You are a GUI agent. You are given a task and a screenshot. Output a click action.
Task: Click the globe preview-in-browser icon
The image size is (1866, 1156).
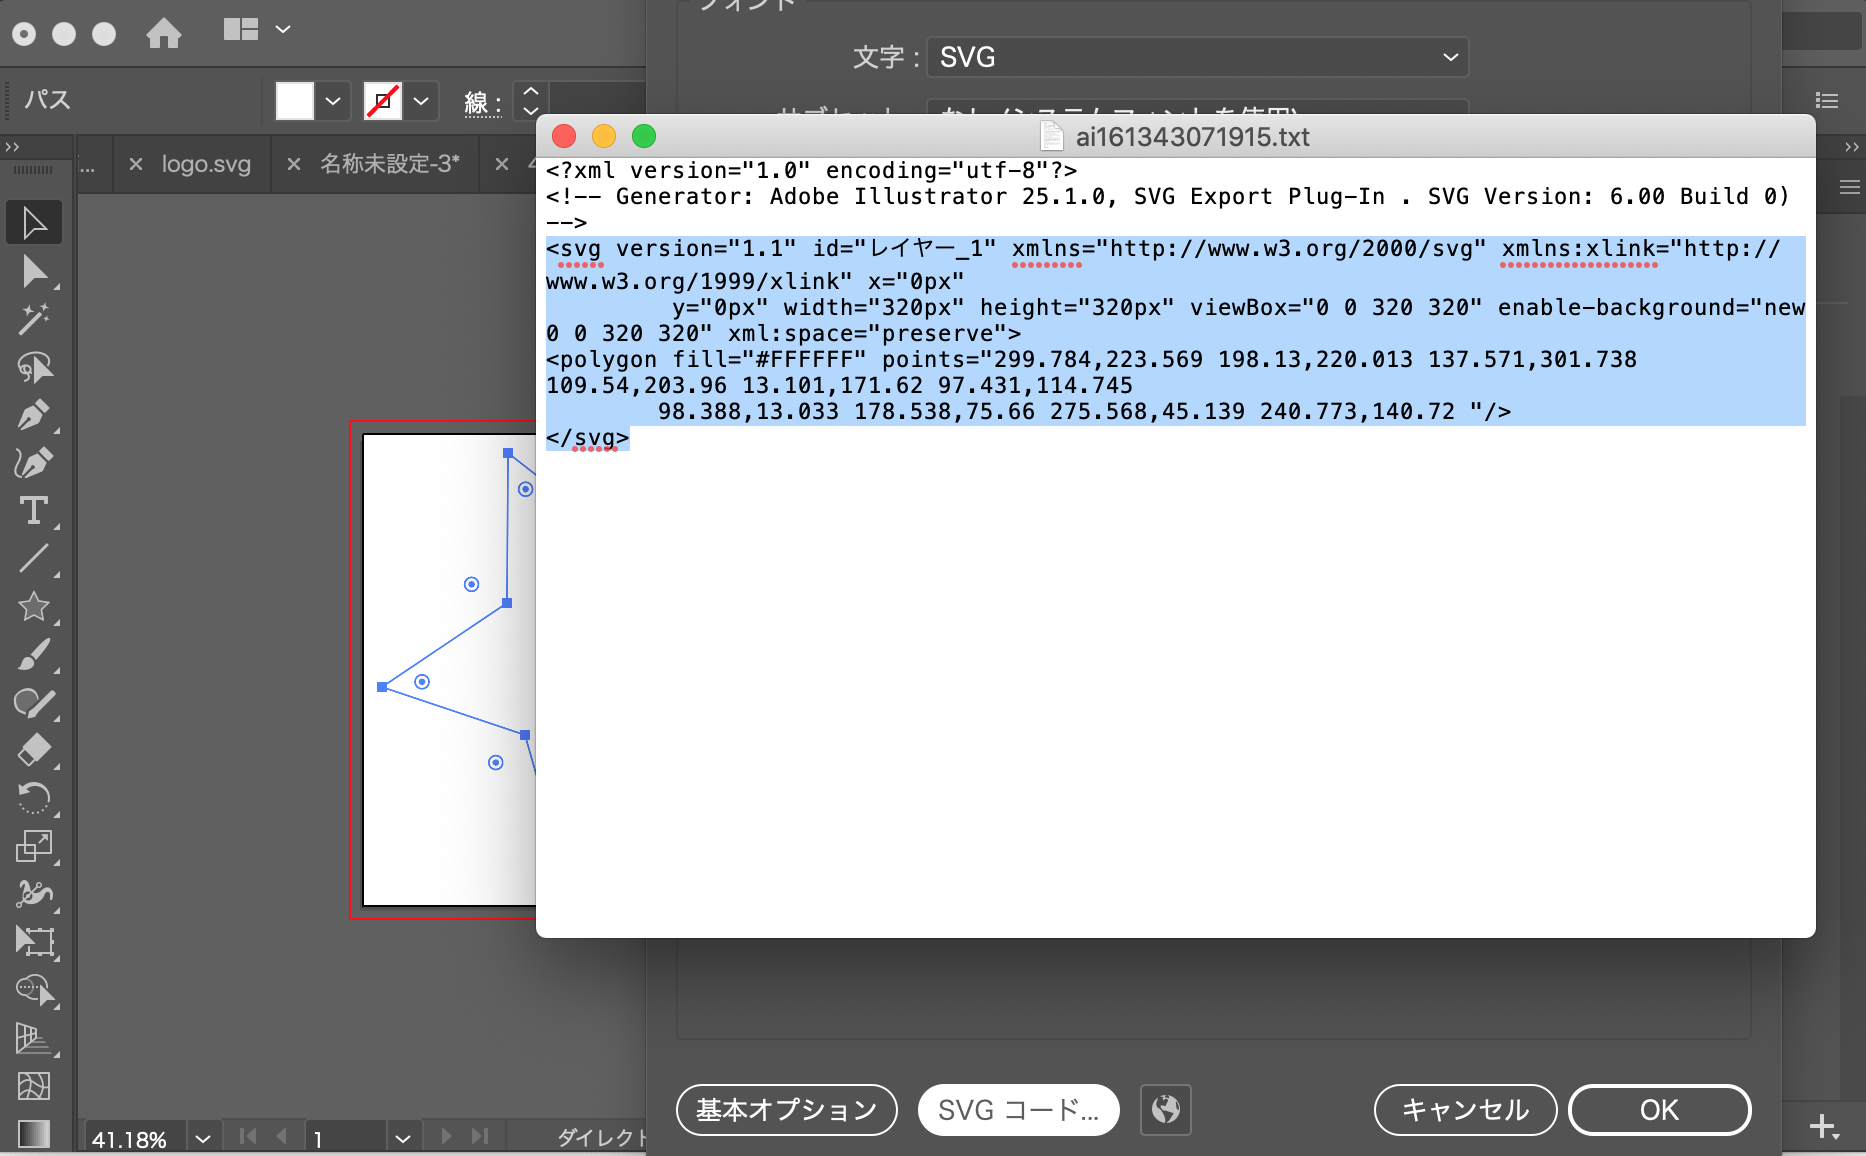pyautogui.click(x=1166, y=1109)
